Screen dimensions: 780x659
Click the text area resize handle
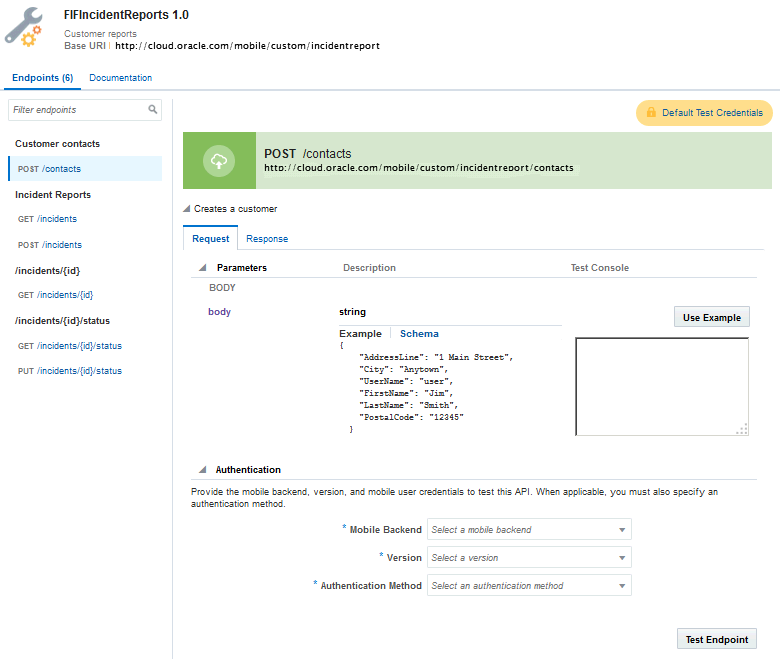[x=742, y=430]
